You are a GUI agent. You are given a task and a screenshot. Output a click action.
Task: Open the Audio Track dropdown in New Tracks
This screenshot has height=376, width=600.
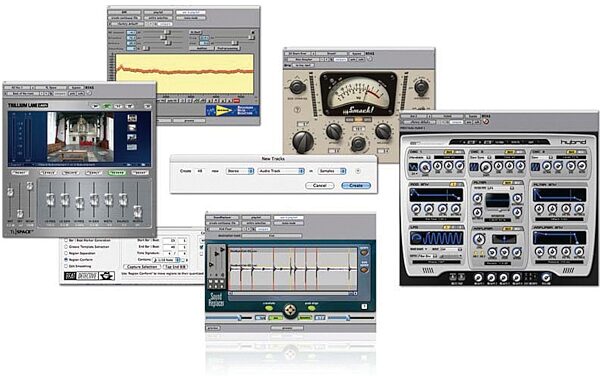(x=281, y=171)
